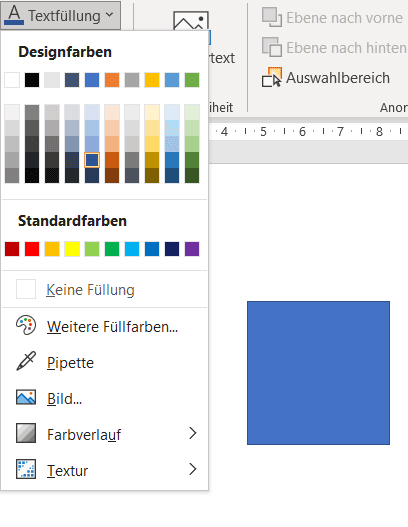Expand the Textur arrow chevron
The height and width of the screenshot is (527, 408).
[193, 469]
